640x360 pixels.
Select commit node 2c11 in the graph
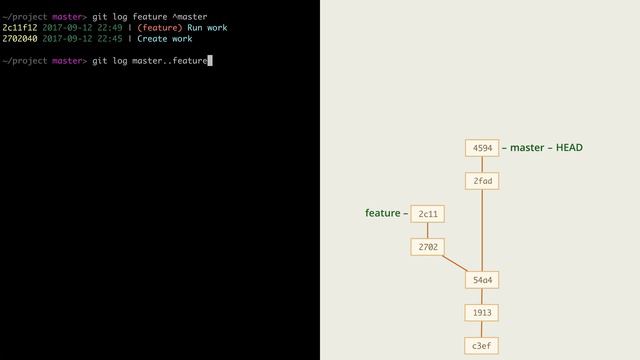tap(428, 214)
